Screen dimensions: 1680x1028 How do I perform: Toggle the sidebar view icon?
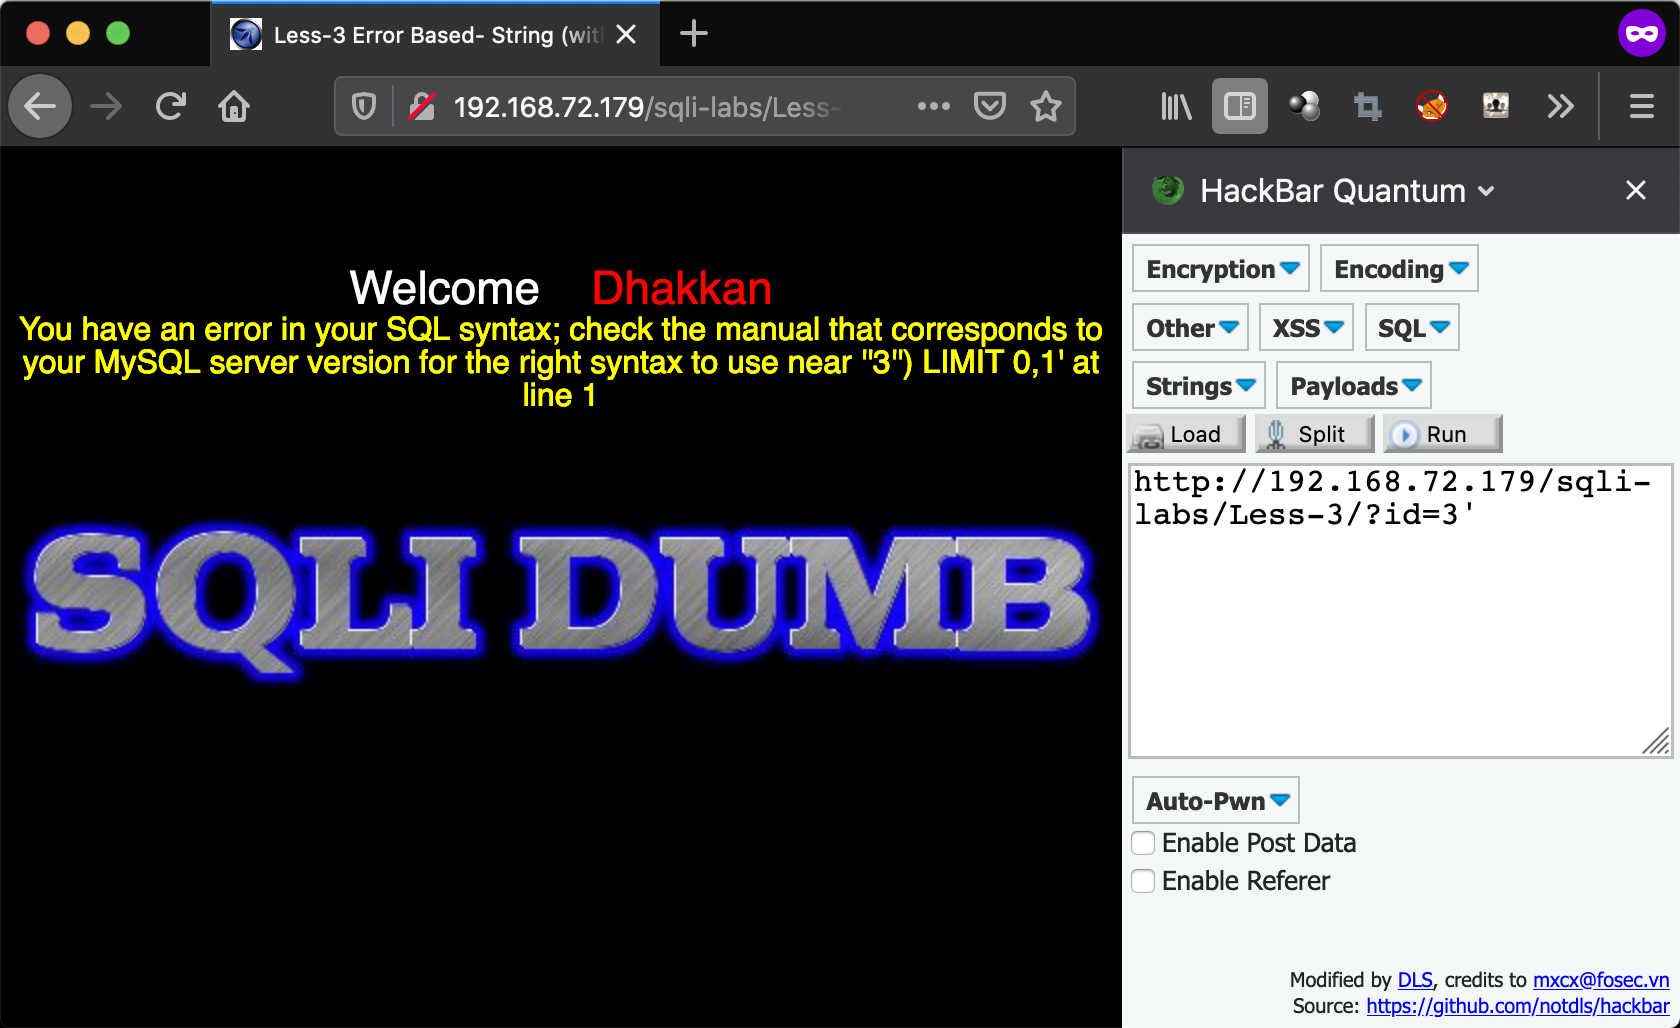[1239, 106]
